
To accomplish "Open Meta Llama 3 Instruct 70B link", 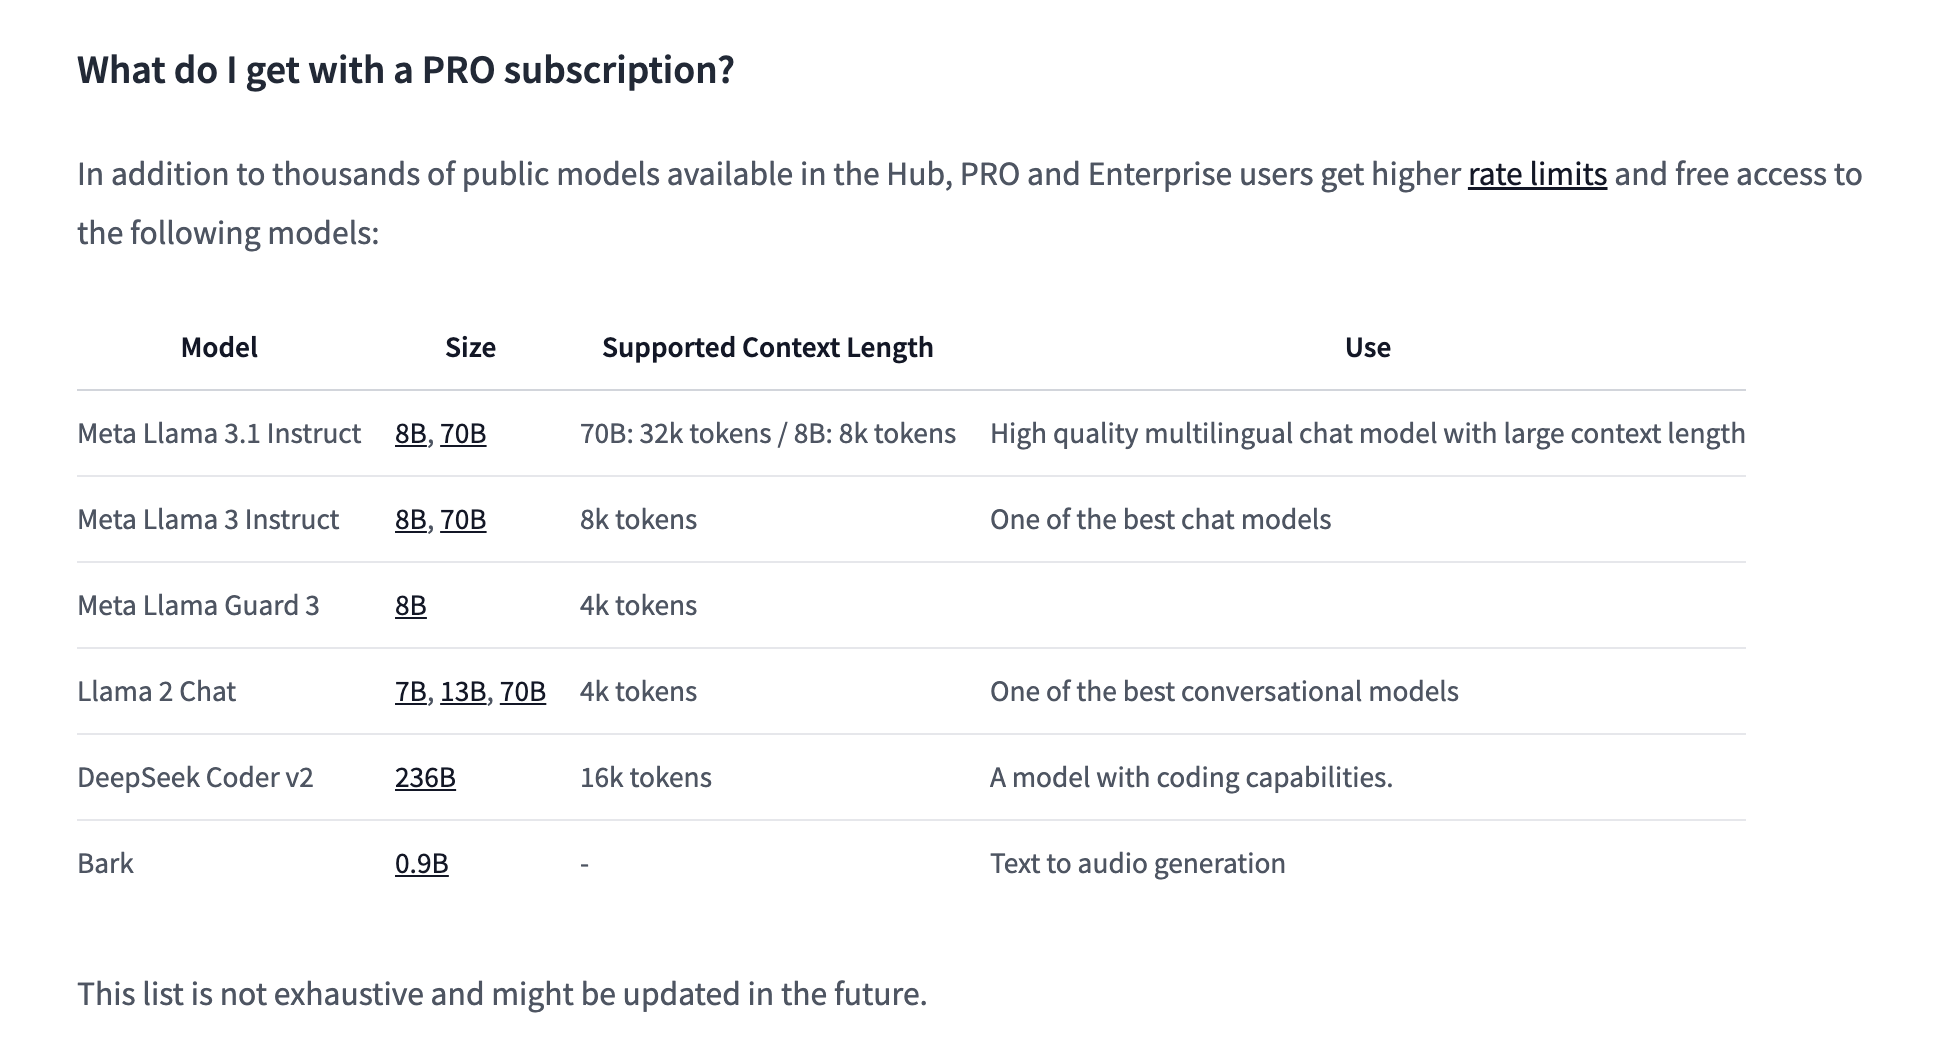I will (463, 519).
